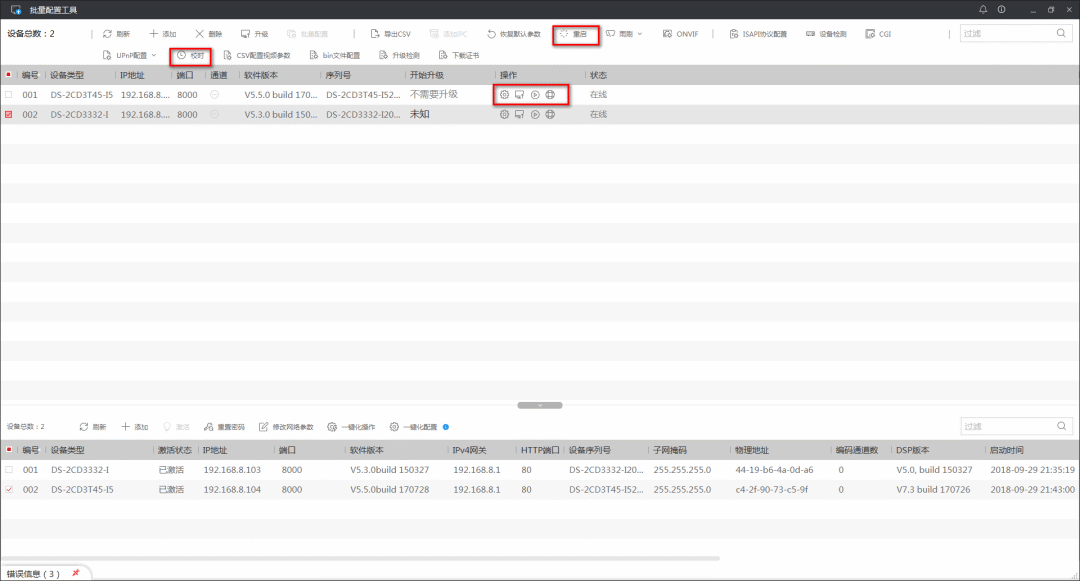Click the horizontal scrollbar below the lower table
1080x581 pixels.
click(360, 558)
